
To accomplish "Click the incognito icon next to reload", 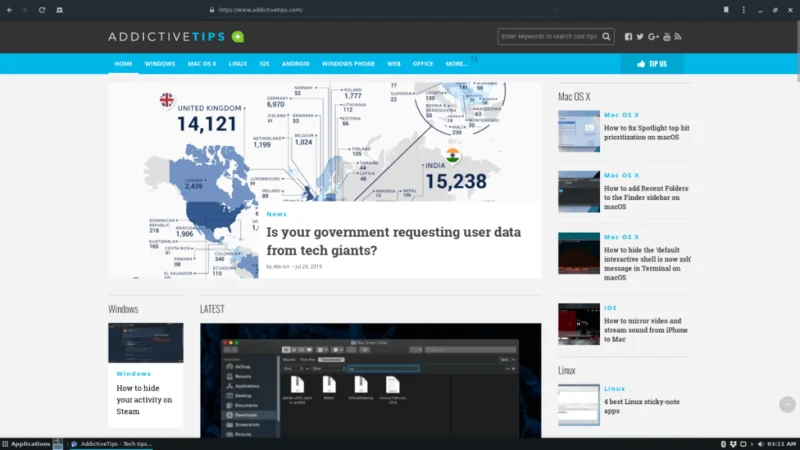I will tap(59, 10).
